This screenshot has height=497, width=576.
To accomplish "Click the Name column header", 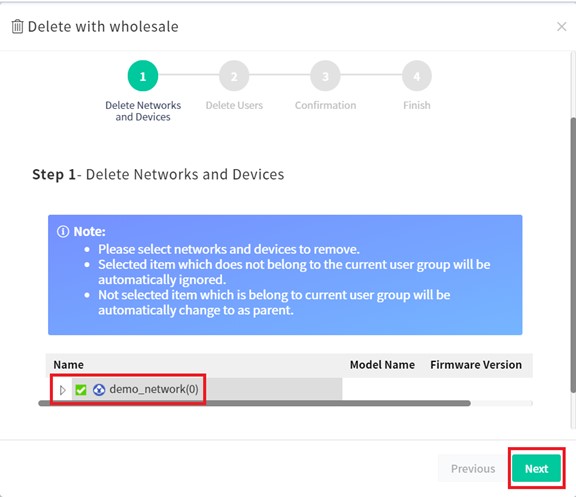I will pyautogui.click(x=68, y=365).
